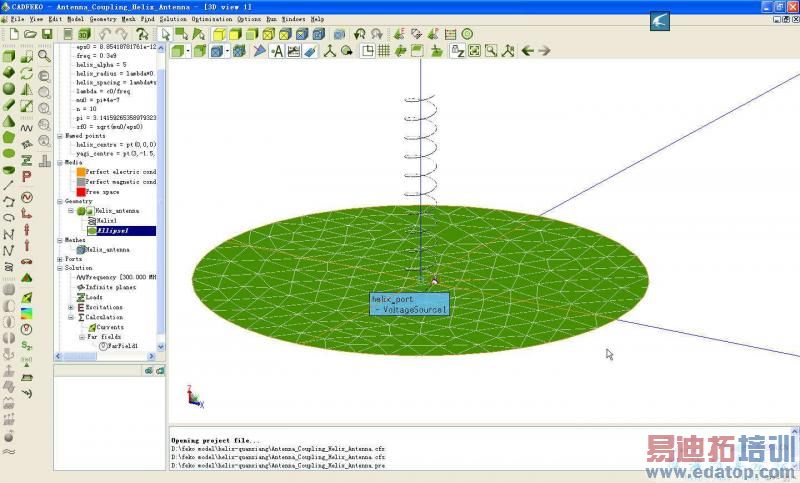Click the helix_port VoltageSource1 label in 3D view
Screen dimensions: 800x483
click(409, 304)
